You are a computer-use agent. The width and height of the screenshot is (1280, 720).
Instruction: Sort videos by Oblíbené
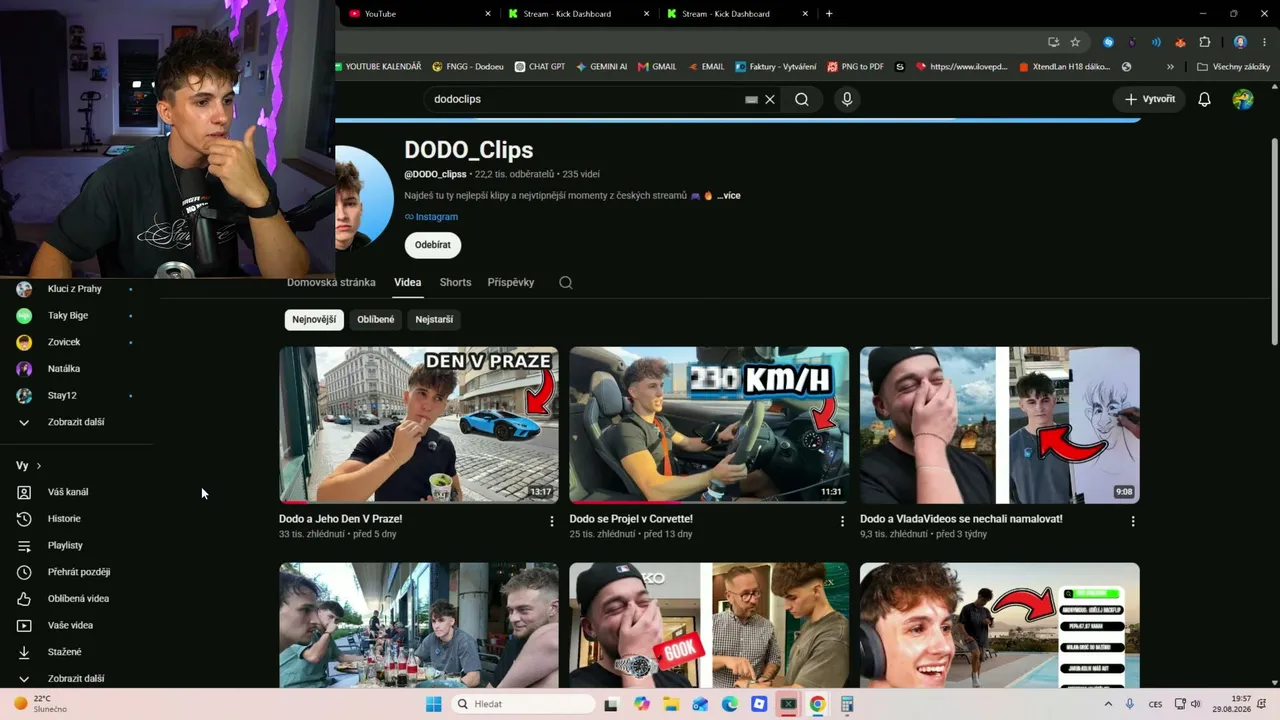(376, 320)
